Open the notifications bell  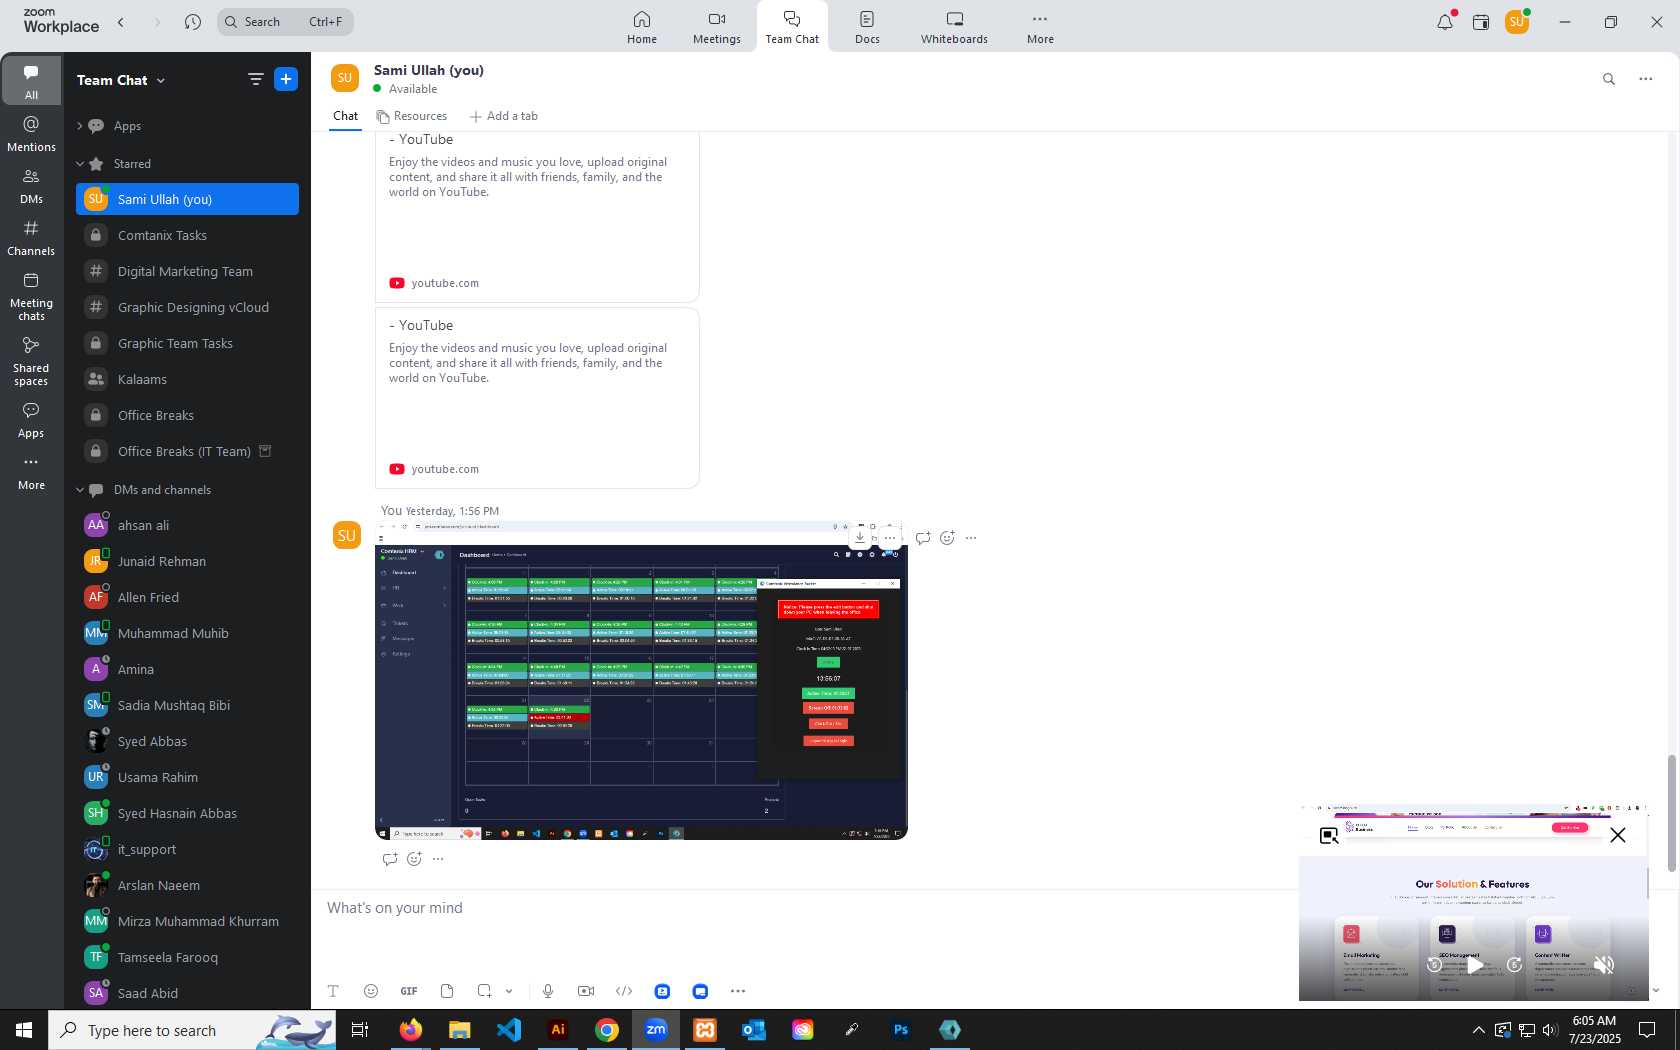[x=1445, y=22]
